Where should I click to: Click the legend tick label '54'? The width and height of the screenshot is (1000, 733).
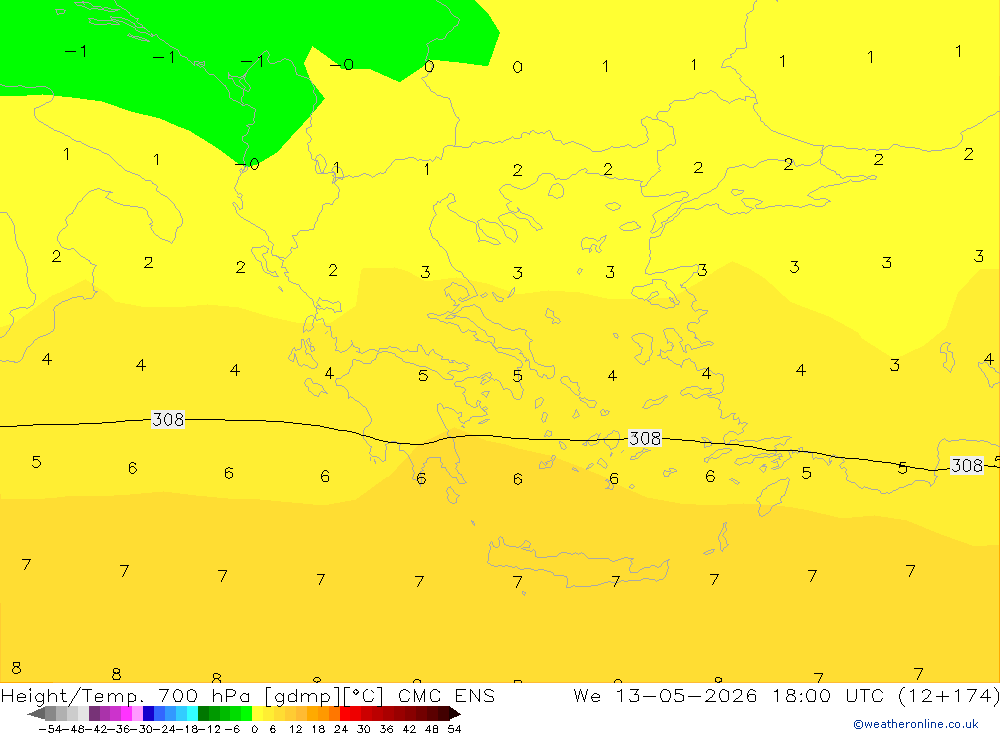click(454, 729)
